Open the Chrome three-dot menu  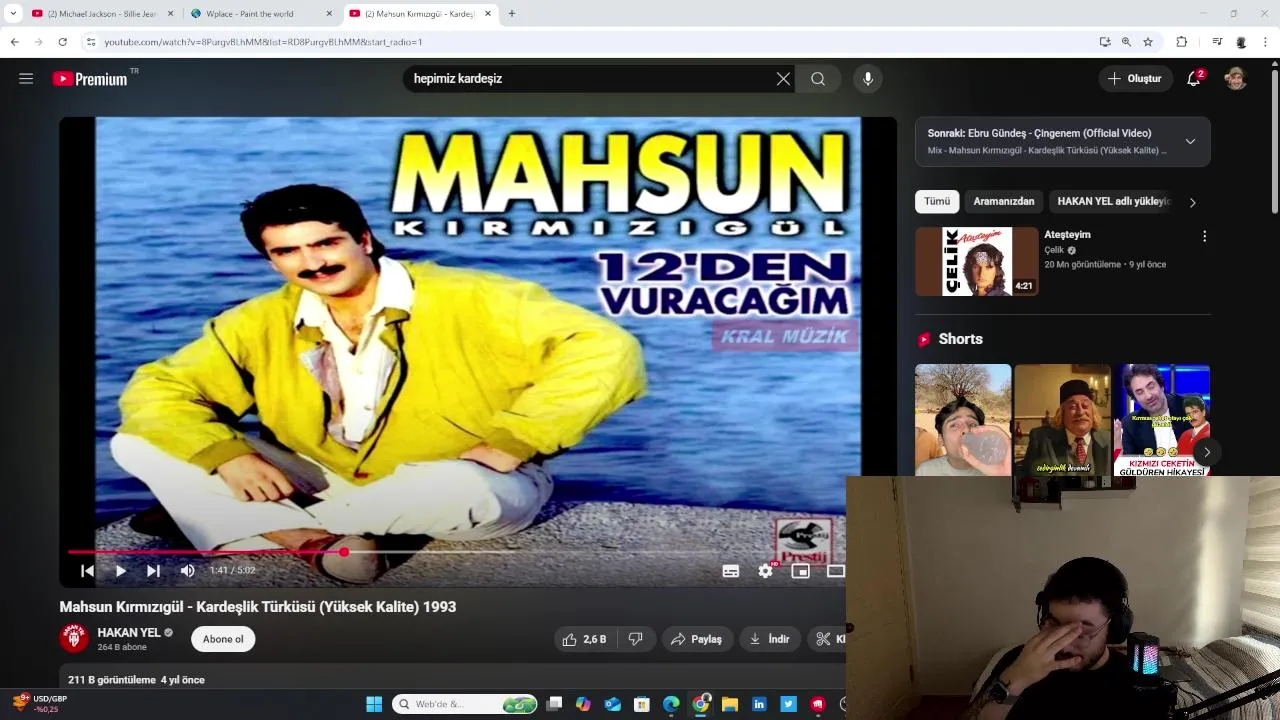point(1266,42)
